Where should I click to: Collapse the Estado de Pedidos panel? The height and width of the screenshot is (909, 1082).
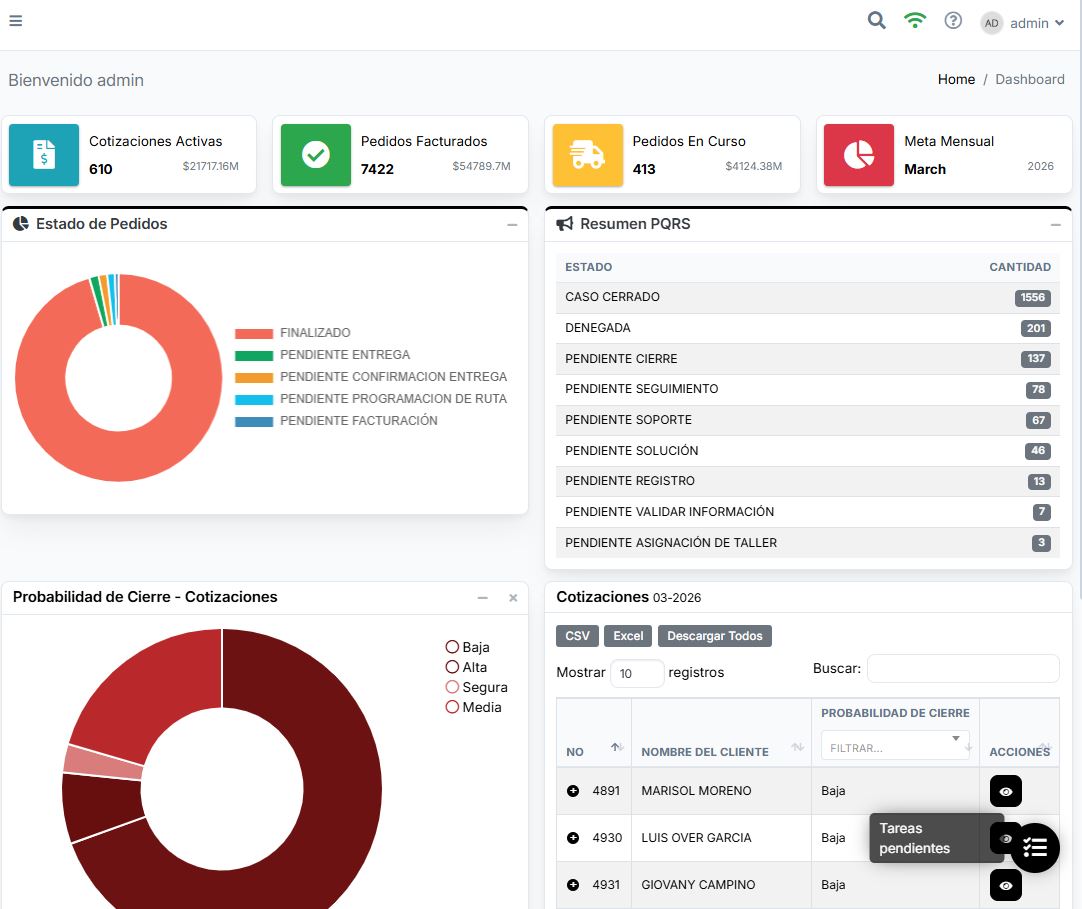[514, 224]
